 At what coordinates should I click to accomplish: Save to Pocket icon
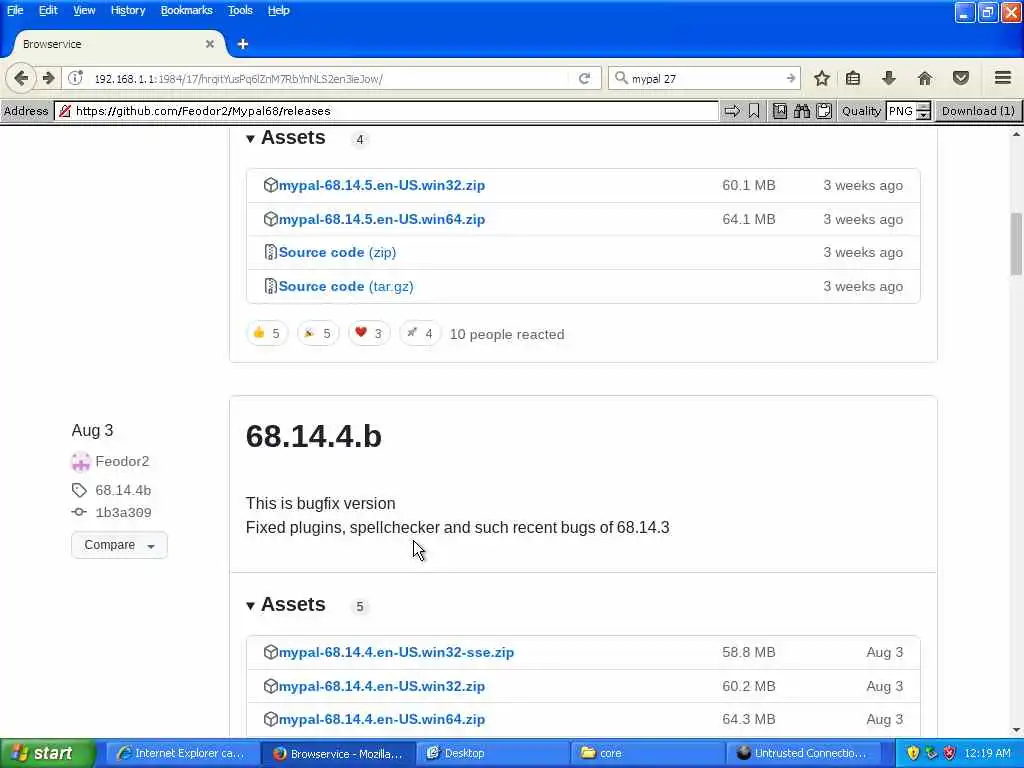pos(961,78)
